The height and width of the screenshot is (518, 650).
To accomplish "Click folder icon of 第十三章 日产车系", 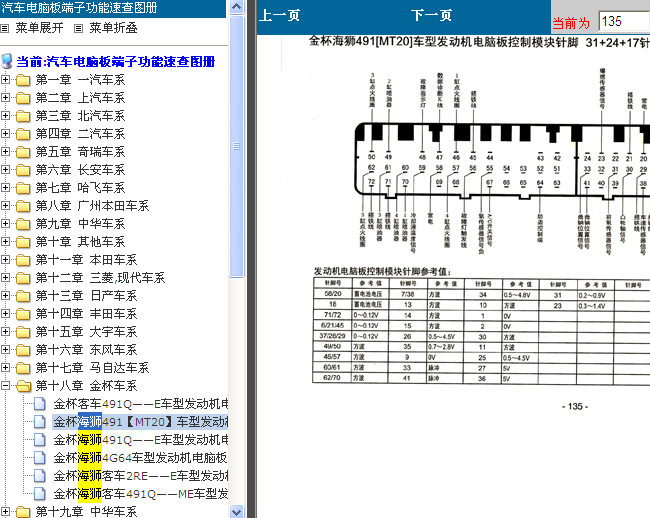I will click(23, 296).
